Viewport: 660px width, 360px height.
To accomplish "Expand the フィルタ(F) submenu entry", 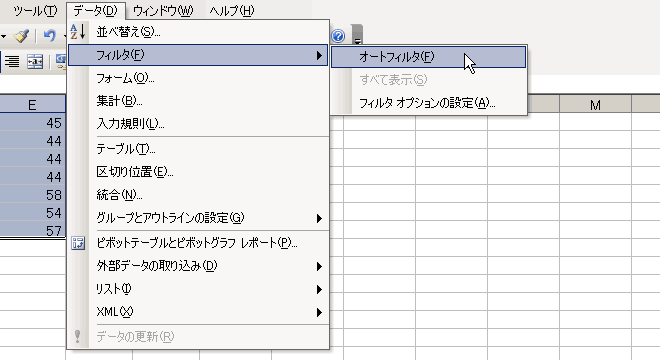I will [198, 55].
